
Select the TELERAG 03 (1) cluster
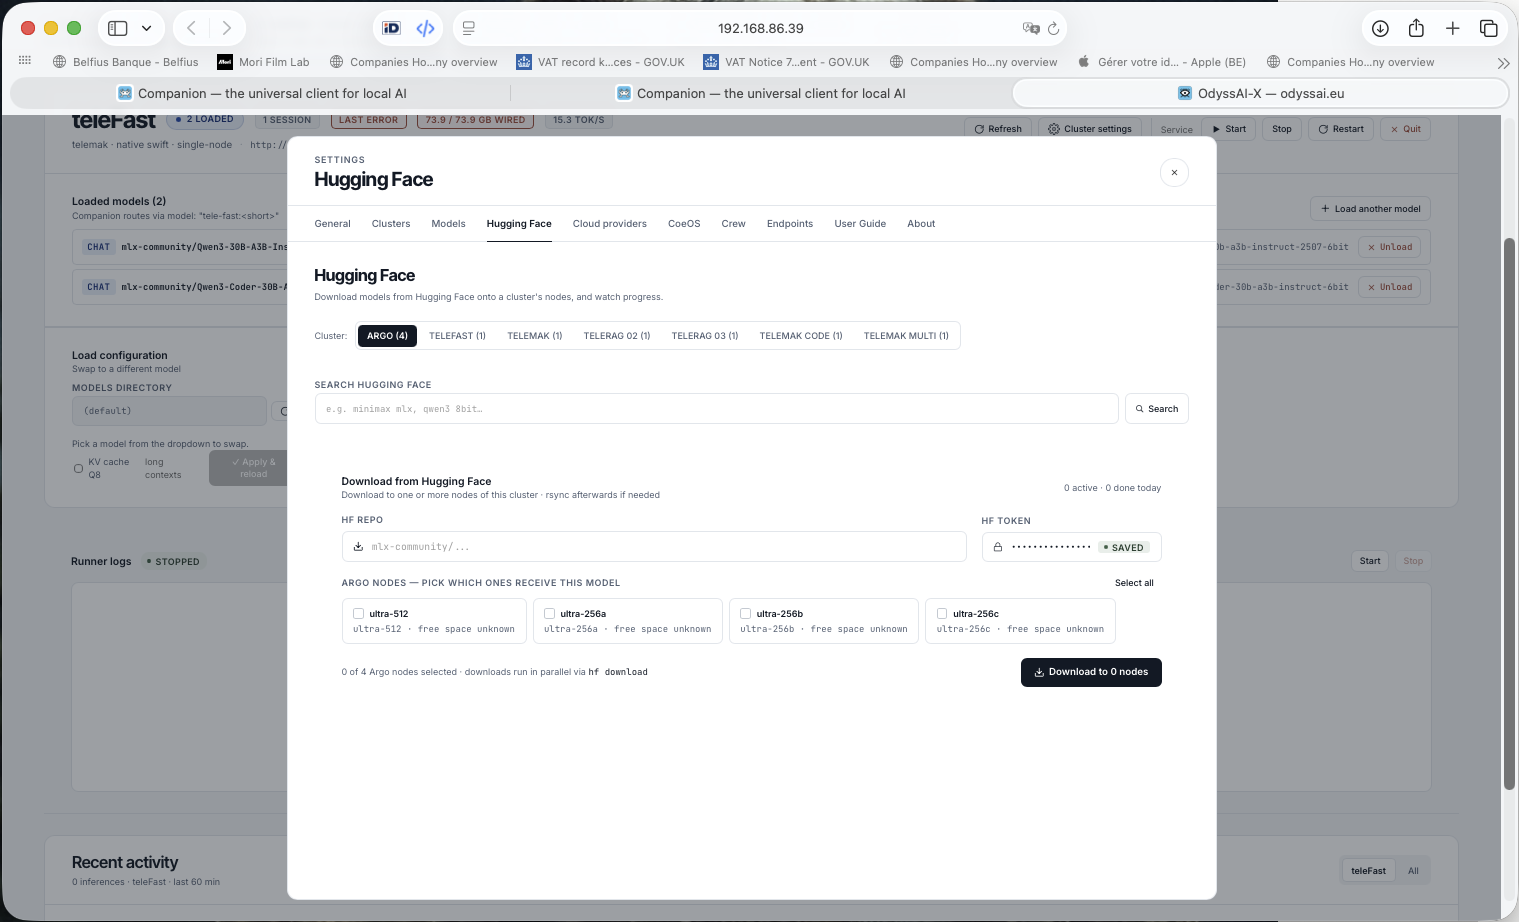[x=704, y=336]
